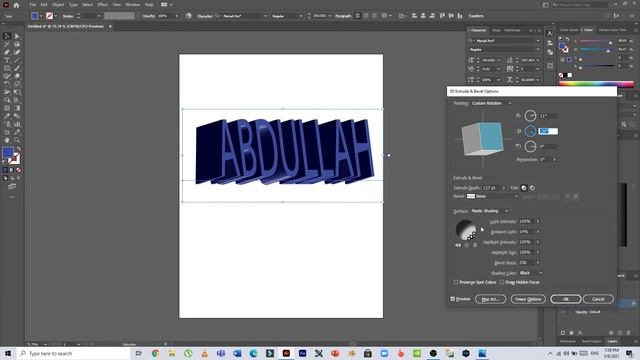640x360 pixels.
Task: Choose the Eyedropper tool
Action: (x=7, y=116)
